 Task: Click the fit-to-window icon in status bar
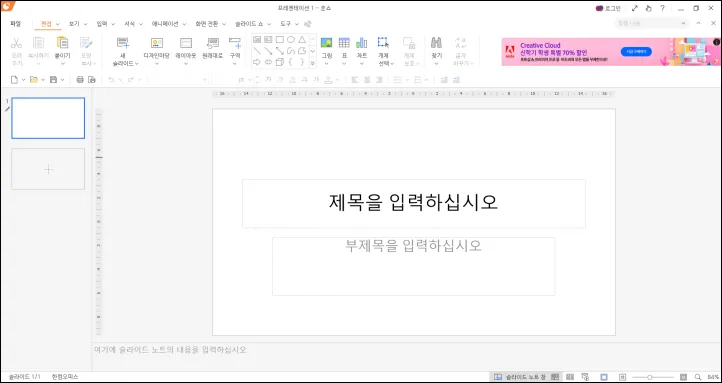pos(683,377)
